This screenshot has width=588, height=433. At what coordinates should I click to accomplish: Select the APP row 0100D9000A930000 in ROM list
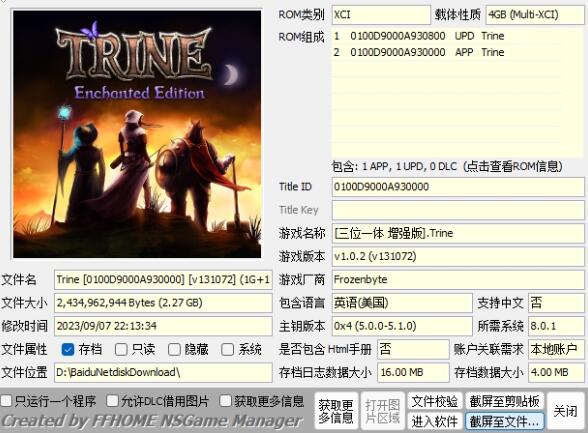click(x=446, y=52)
